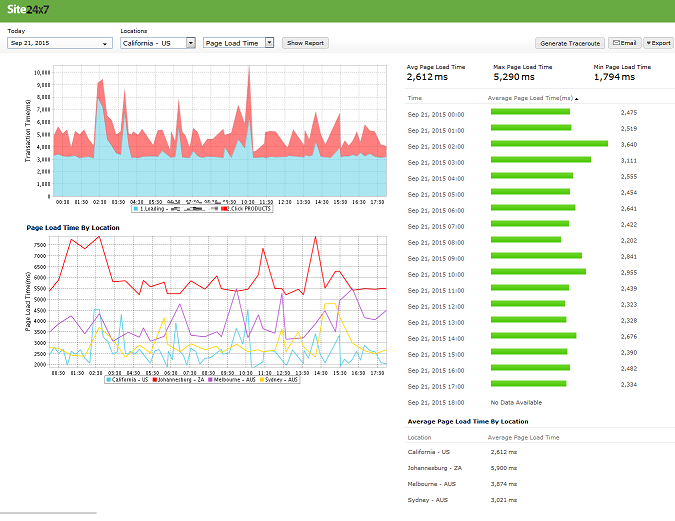The width and height of the screenshot is (675, 521).
Task: Click Generate Traceroute button
Action: pos(570,43)
